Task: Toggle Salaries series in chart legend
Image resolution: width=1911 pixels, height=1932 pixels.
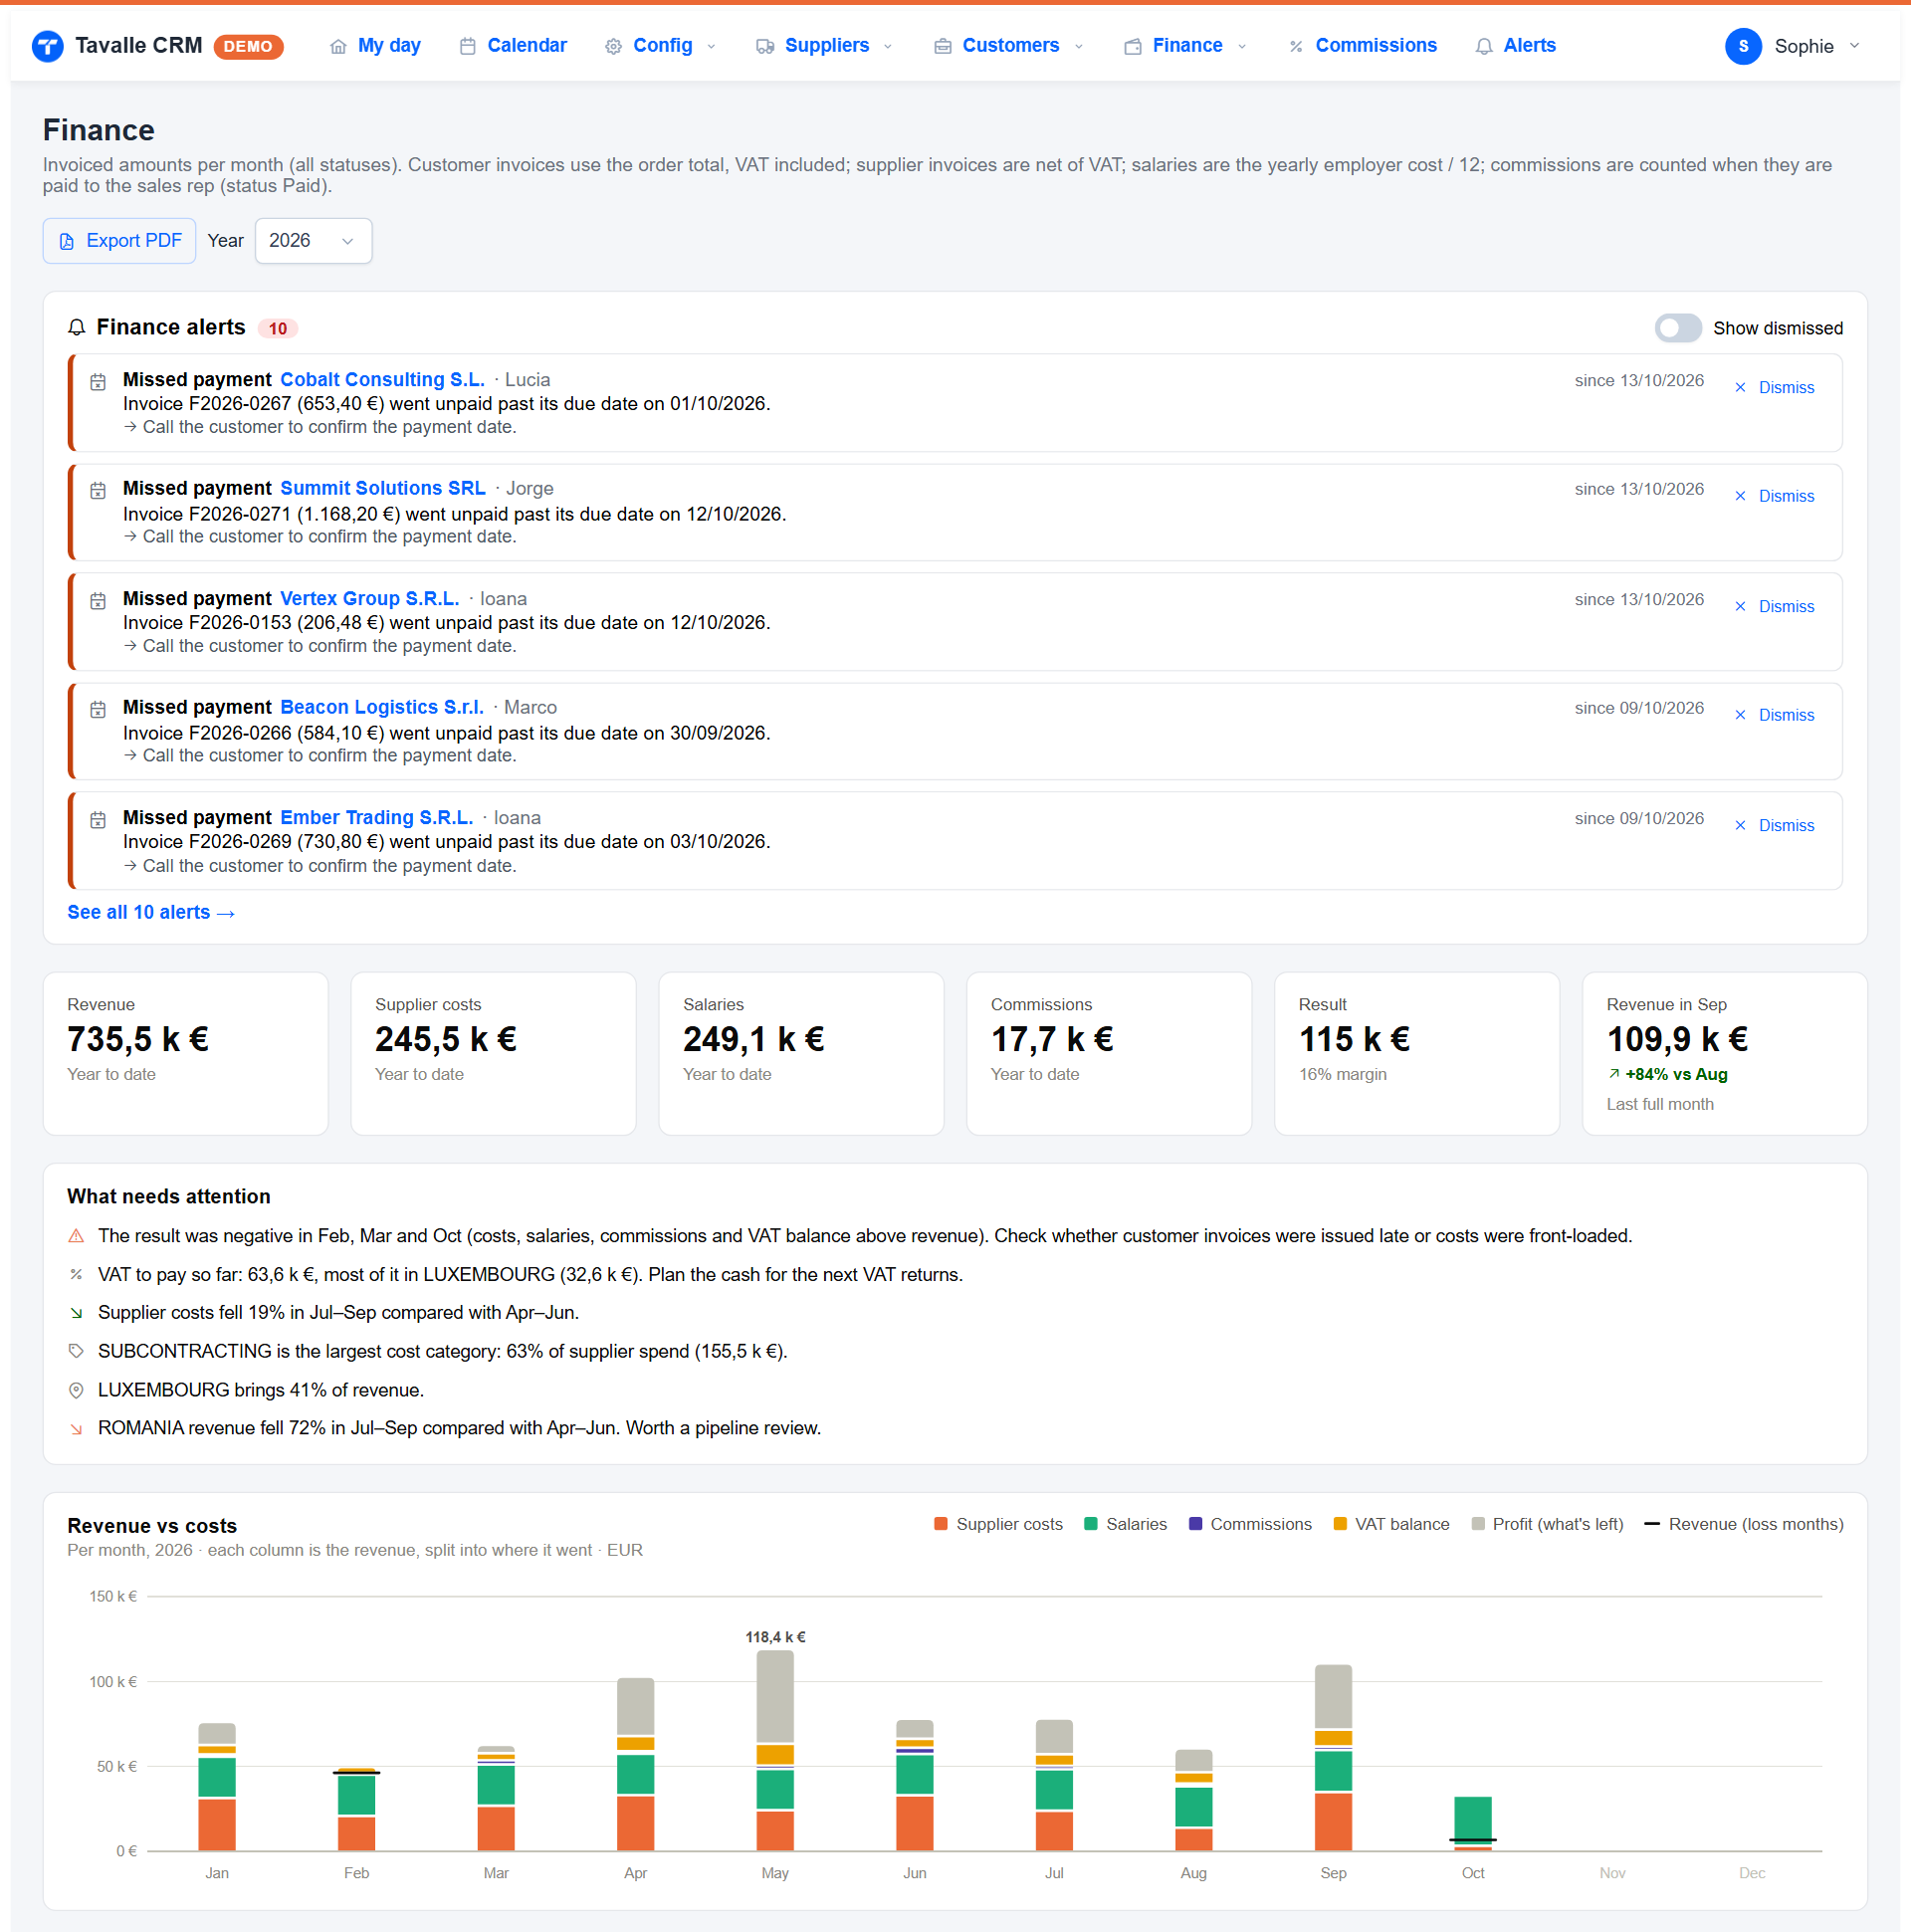Action: tap(1125, 1524)
